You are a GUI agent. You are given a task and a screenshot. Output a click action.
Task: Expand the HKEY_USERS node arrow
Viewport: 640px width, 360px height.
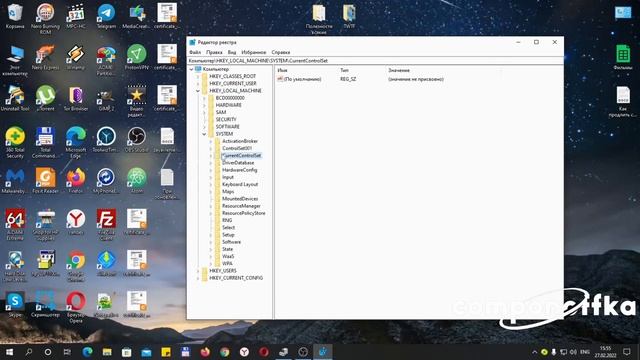(x=198, y=271)
